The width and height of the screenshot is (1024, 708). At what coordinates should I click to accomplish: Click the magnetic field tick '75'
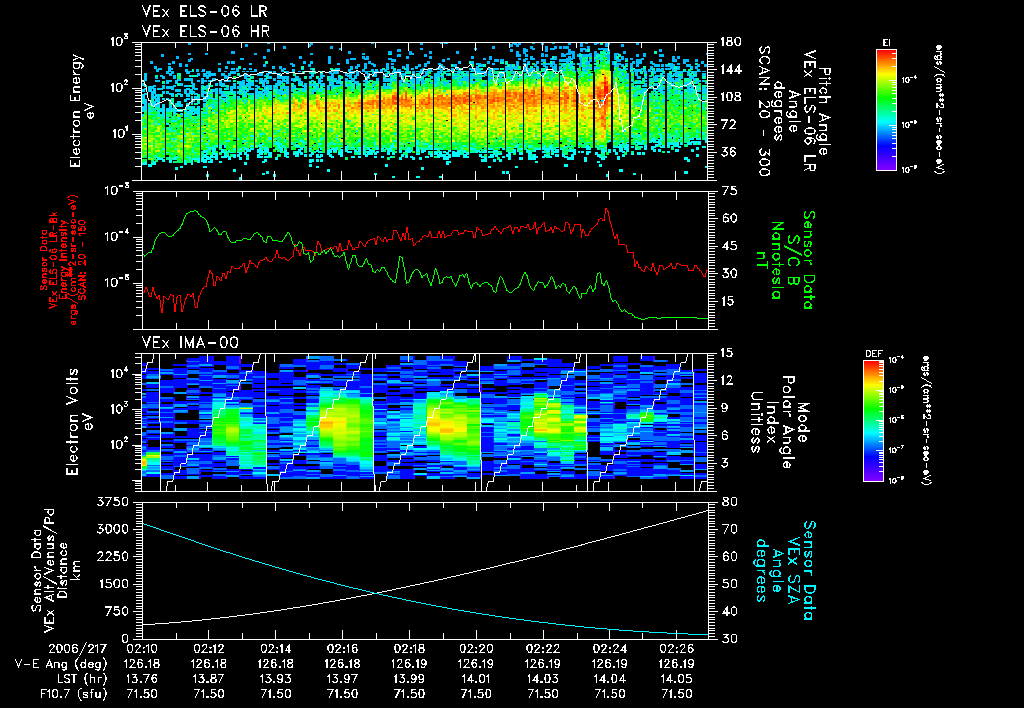tap(730, 191)
